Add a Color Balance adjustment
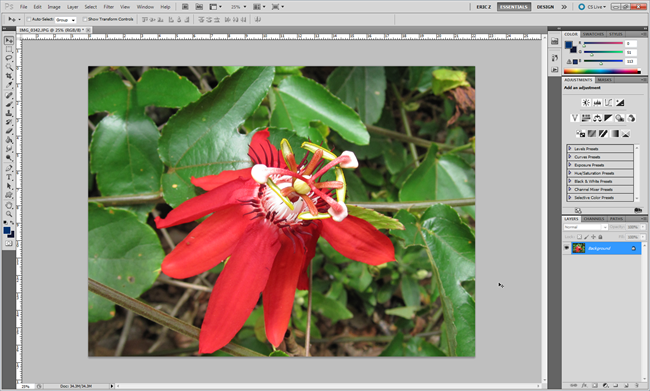The width and height of the screenshot is (650, 391). (597, 118)
